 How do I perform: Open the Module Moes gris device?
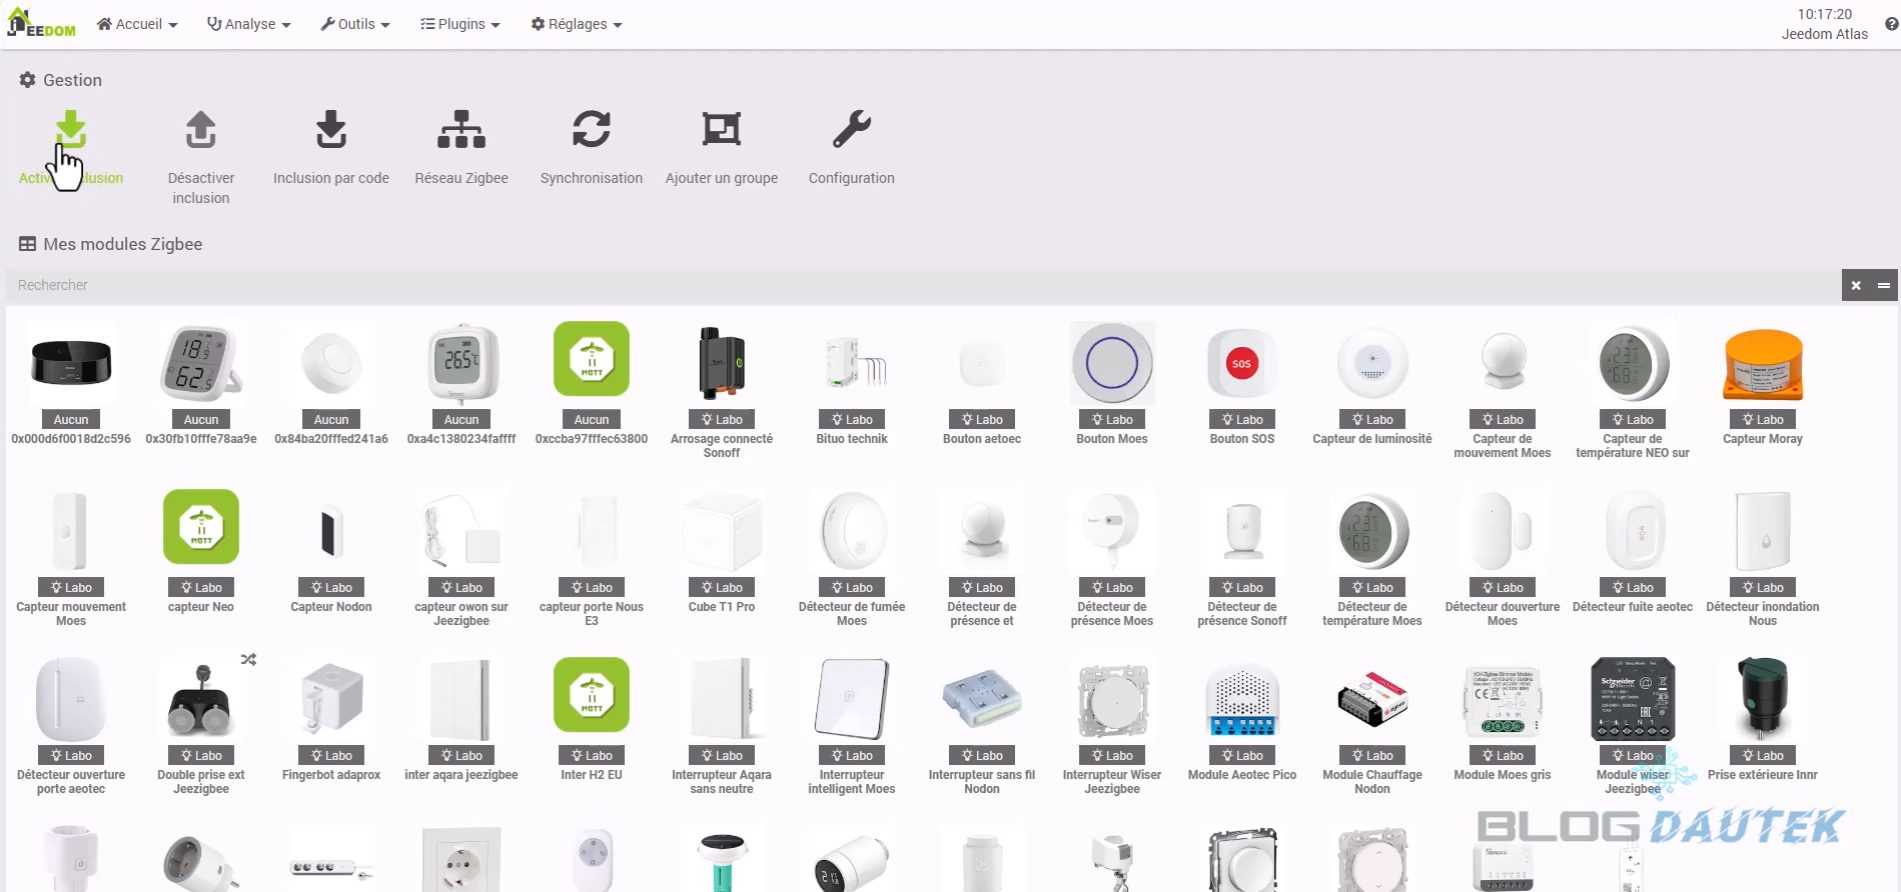(1502, 720)
